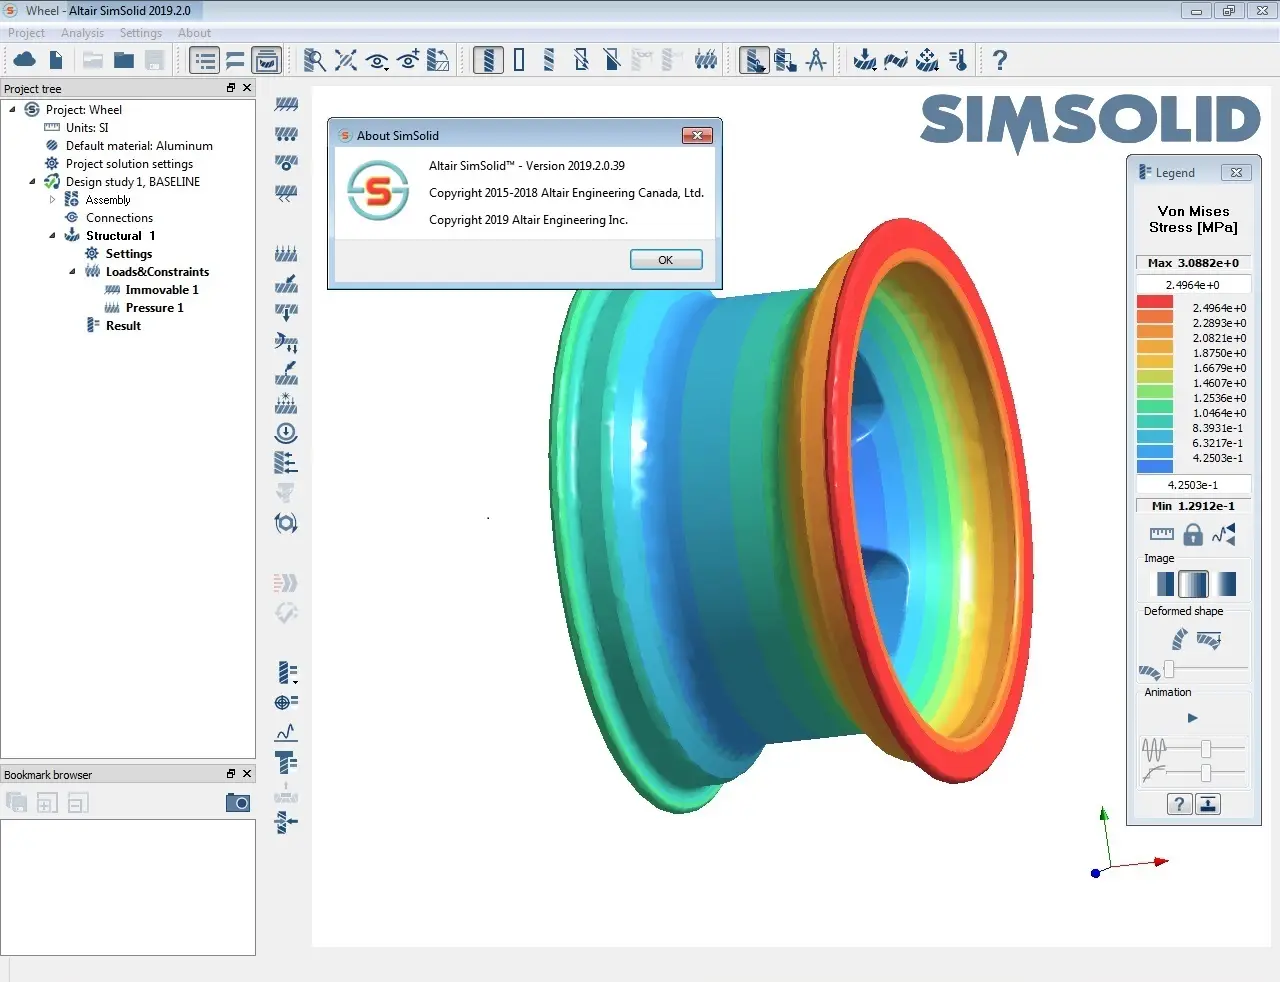
Task: Click the Legend dock button beside help
Action: coord(1208,804)
